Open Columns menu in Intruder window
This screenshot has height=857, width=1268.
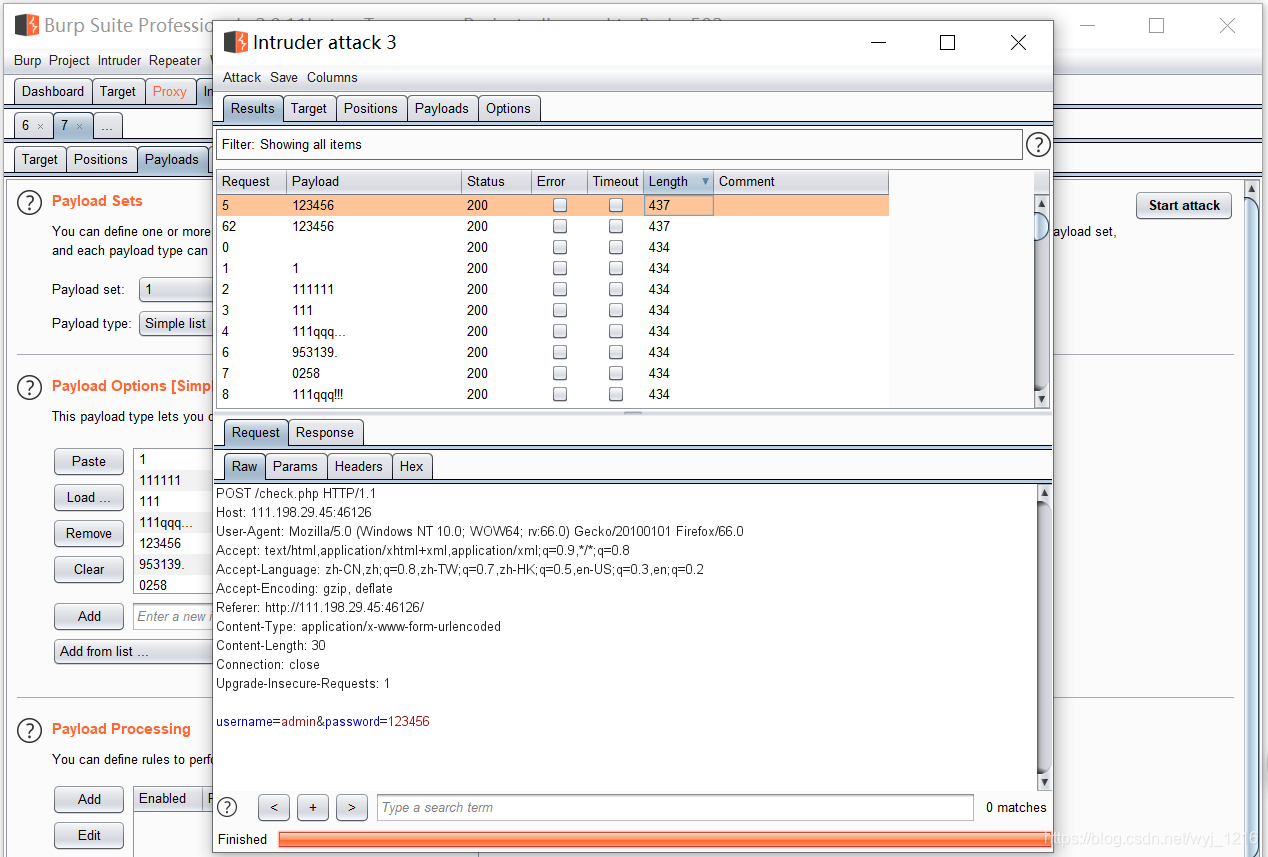332,77
